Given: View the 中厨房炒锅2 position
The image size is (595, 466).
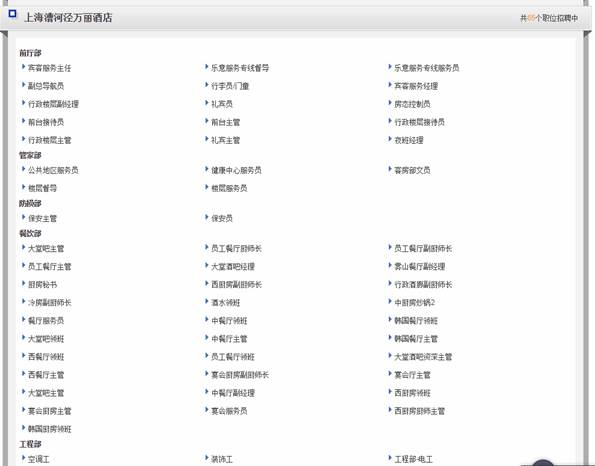Looking at the screenshot, I should (415, 303).
